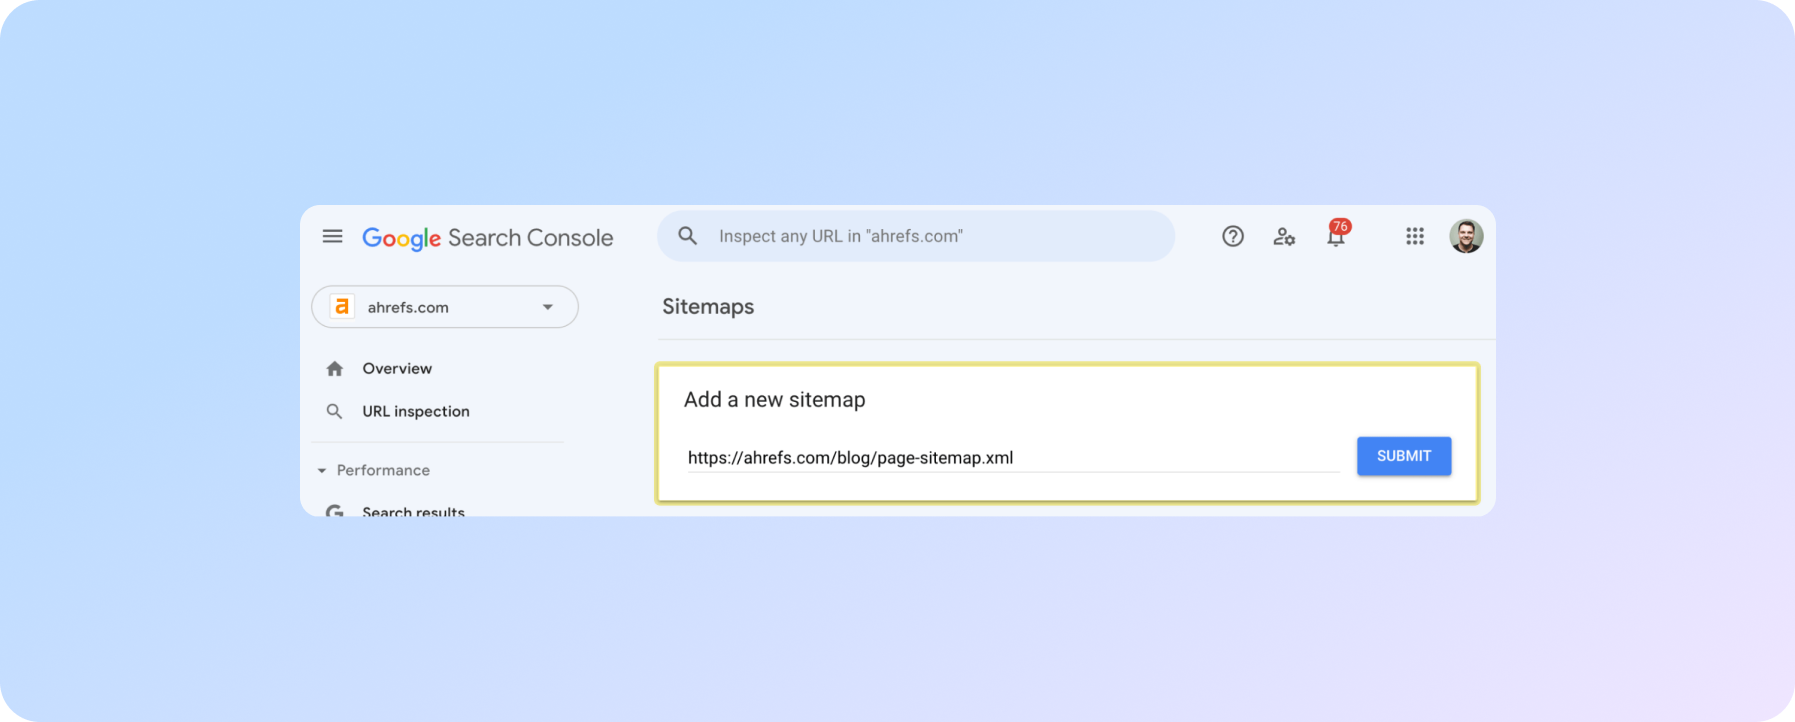Image resolution: width=1795 pixels, height=722 pixels.
Task: Open the help question mark icon
Action: tap(1233, 236)
